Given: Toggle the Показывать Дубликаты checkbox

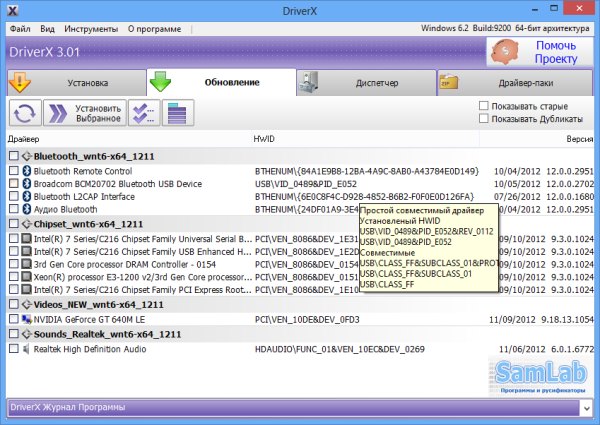Looking at the screenshot, I should [x=484, y=119].
